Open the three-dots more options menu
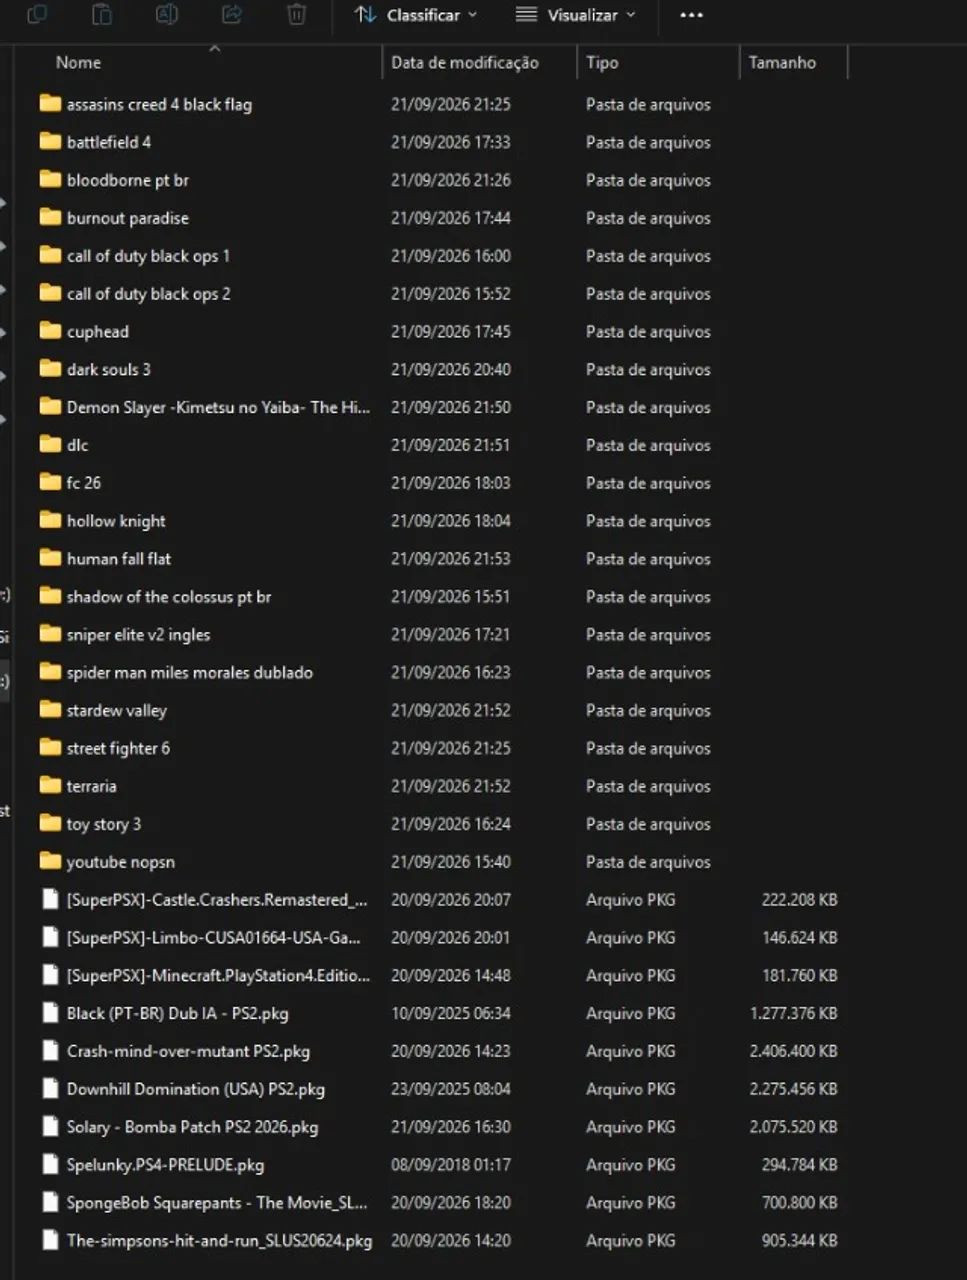 pos(691,15)
